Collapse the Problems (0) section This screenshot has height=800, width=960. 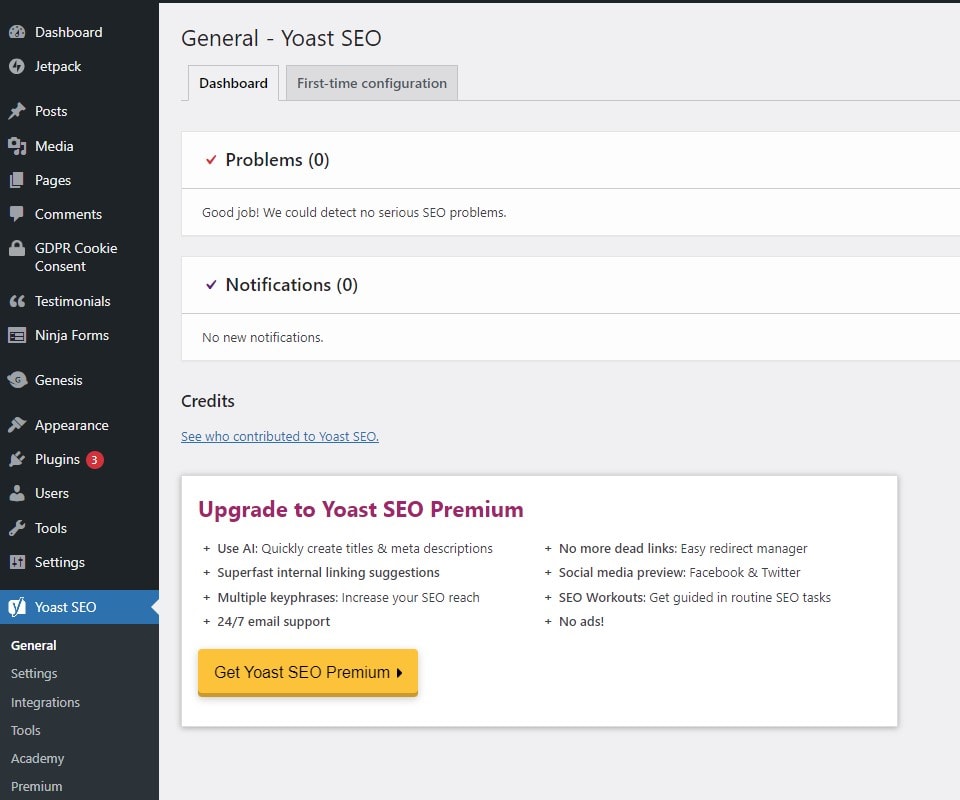(x=571, y=160)
